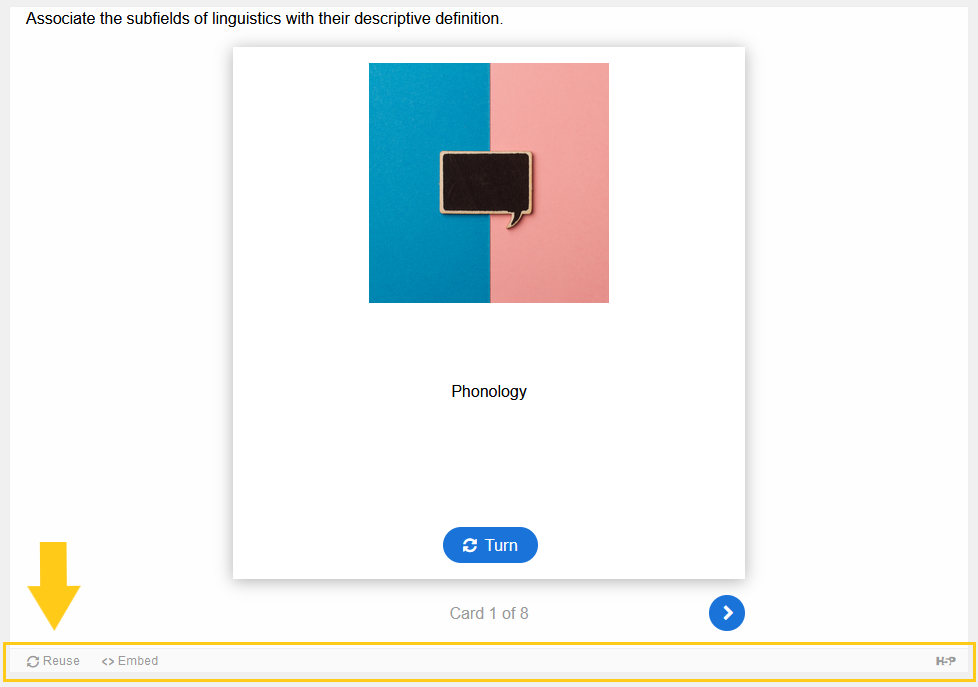Click the H5P logo icon
The image size is (978, 687).
pos(946,661)
